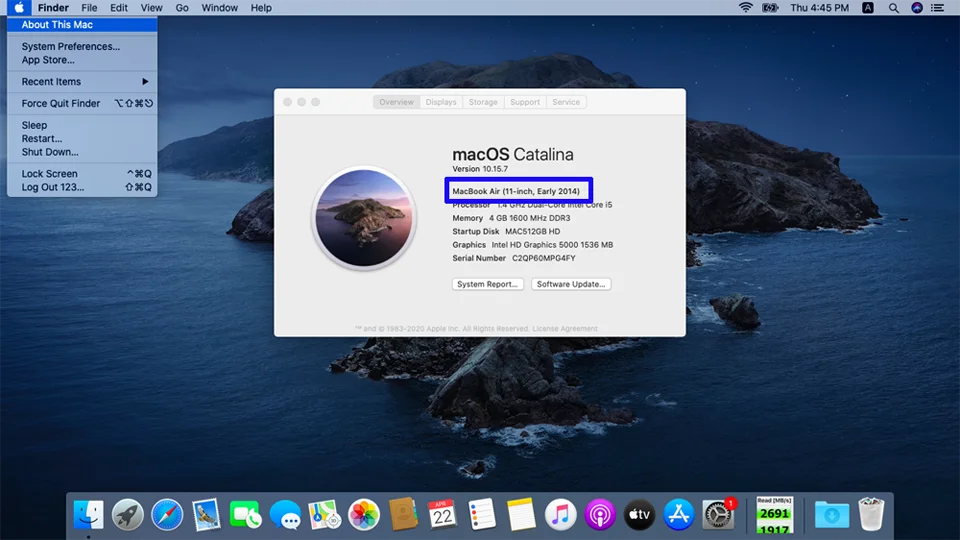Image resolution: width=960 pixels, height=540 pixels.
Task: Switch to the Support tab
Action: (x=525, y=102)
